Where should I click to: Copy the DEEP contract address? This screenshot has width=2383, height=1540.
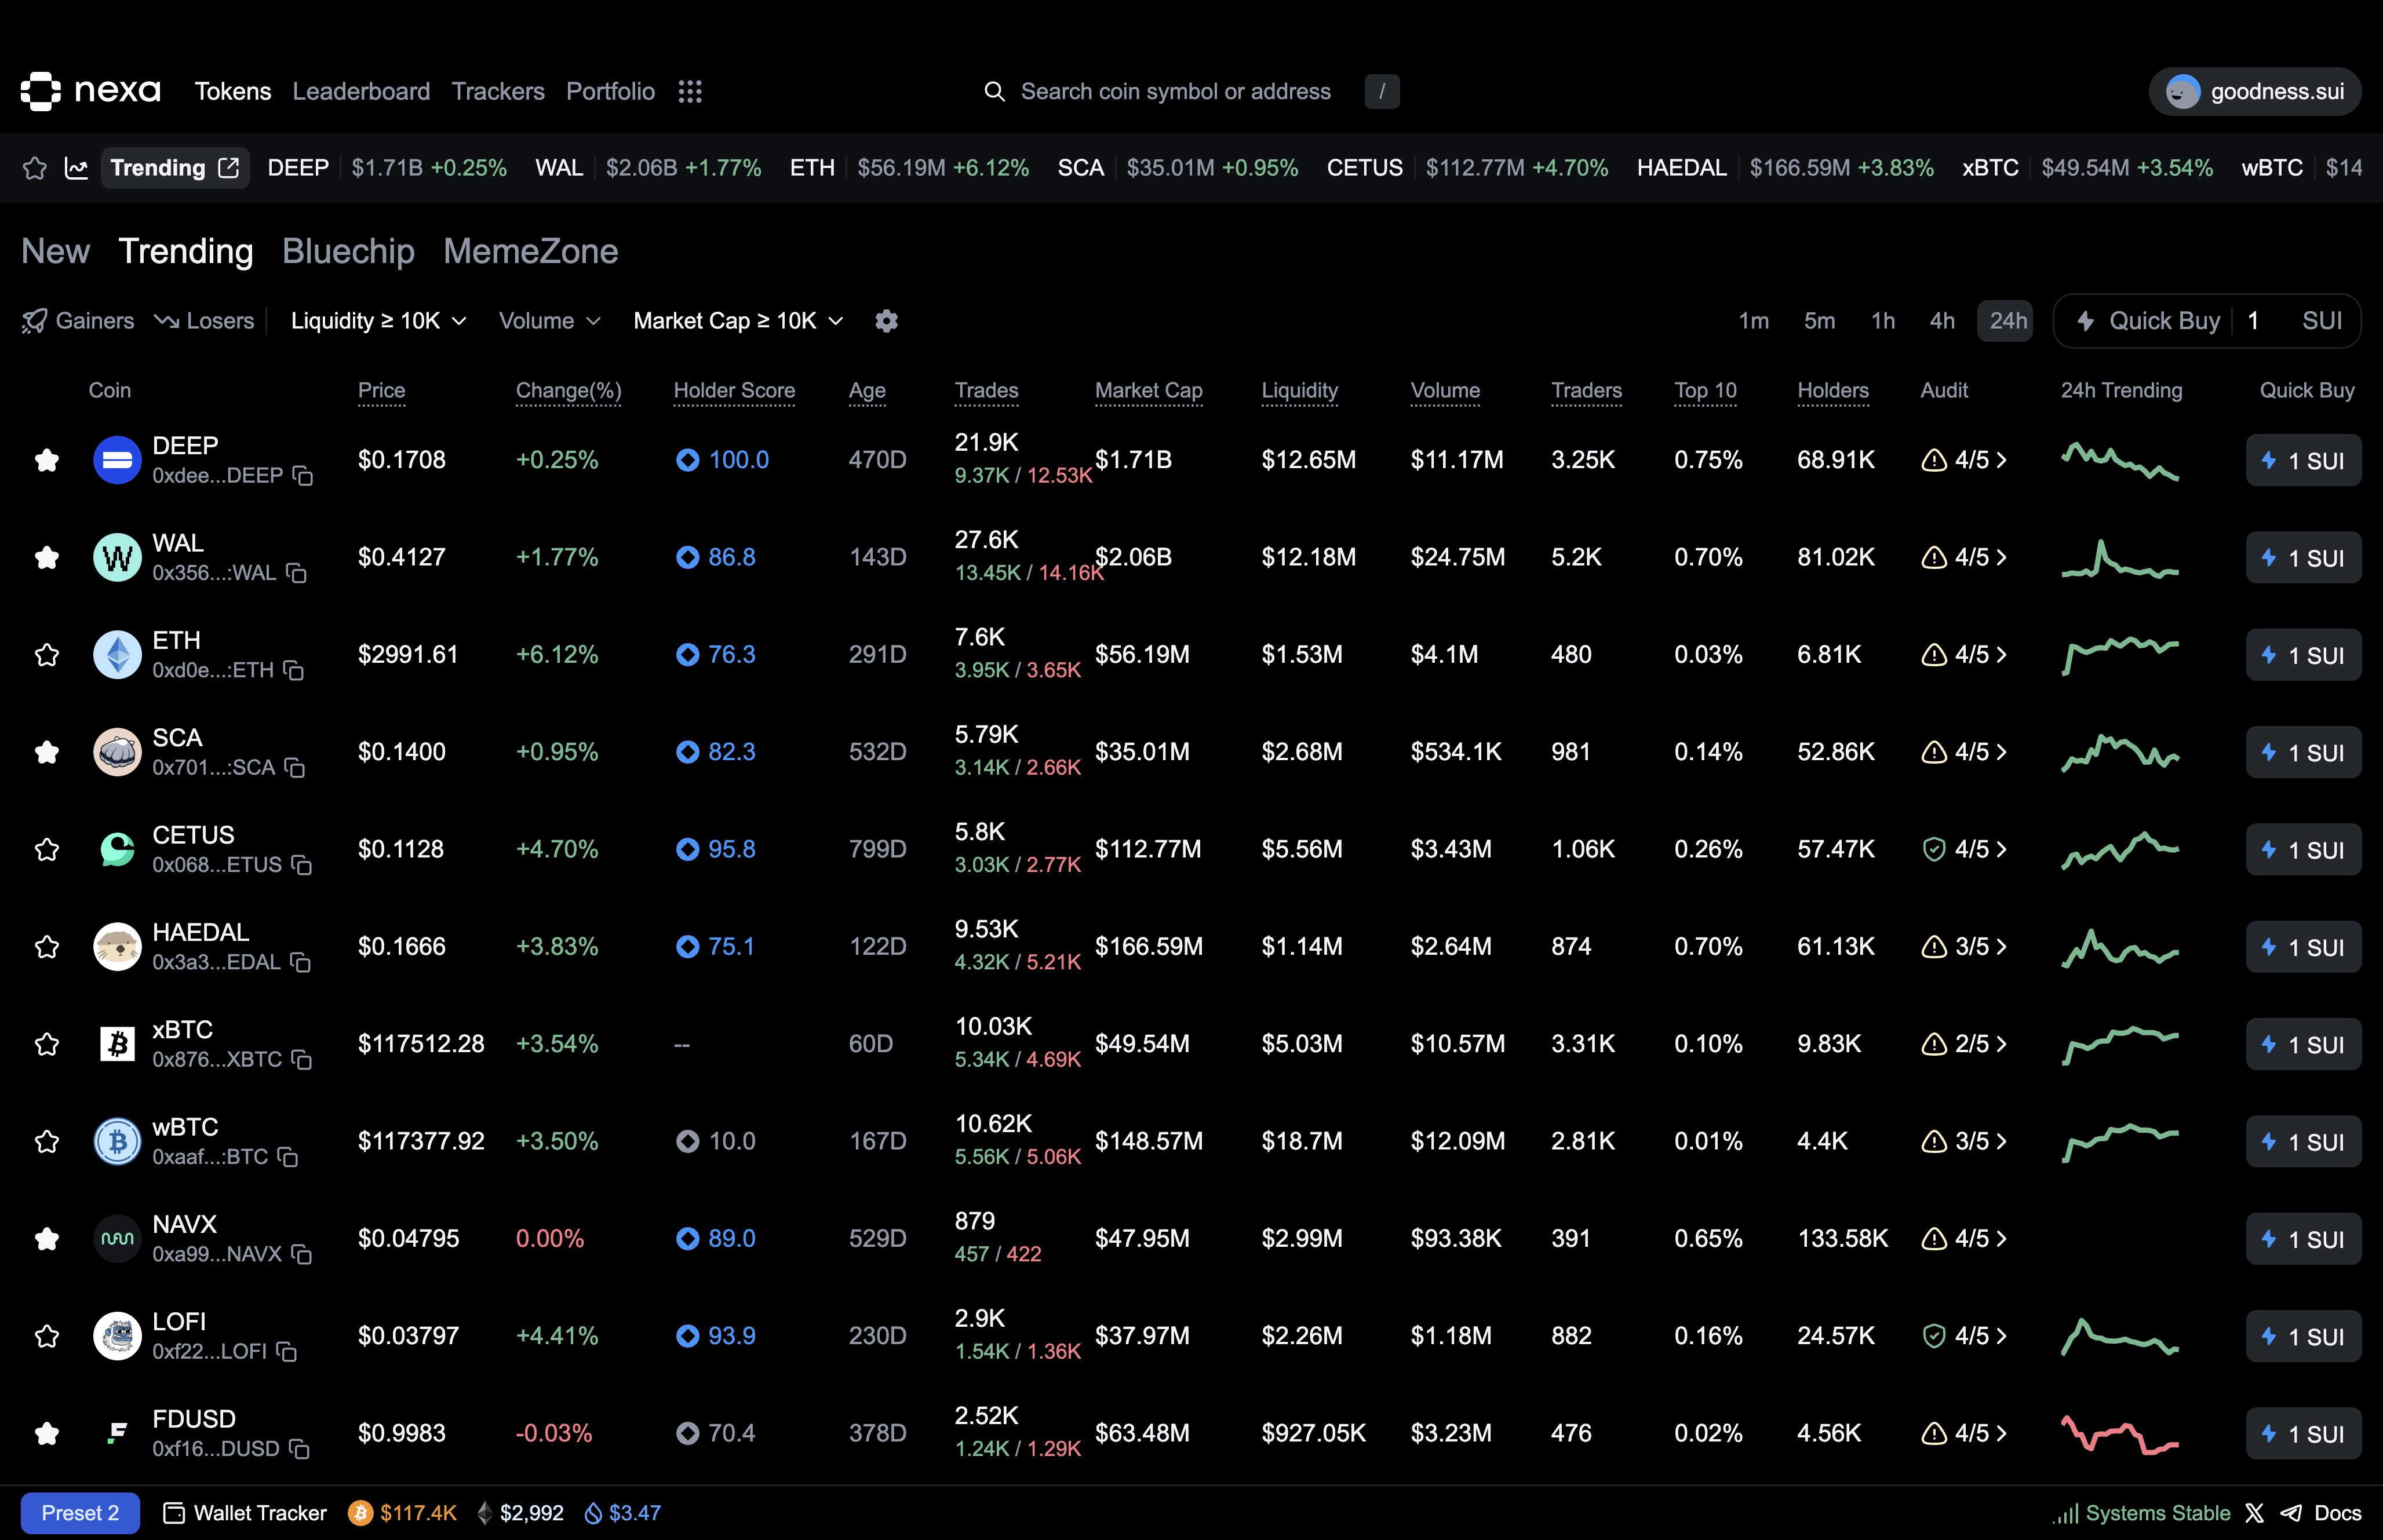tap(303, 476)
